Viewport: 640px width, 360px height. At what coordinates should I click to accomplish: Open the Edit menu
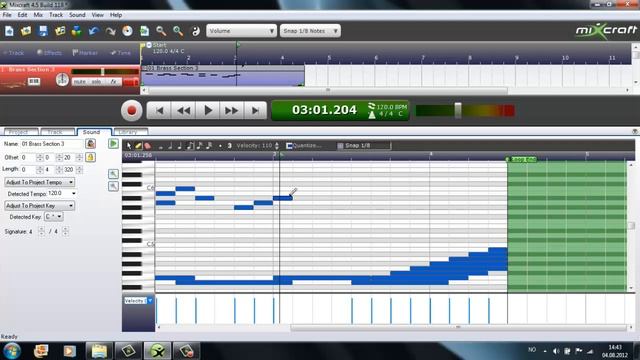[x=22, y=15]
